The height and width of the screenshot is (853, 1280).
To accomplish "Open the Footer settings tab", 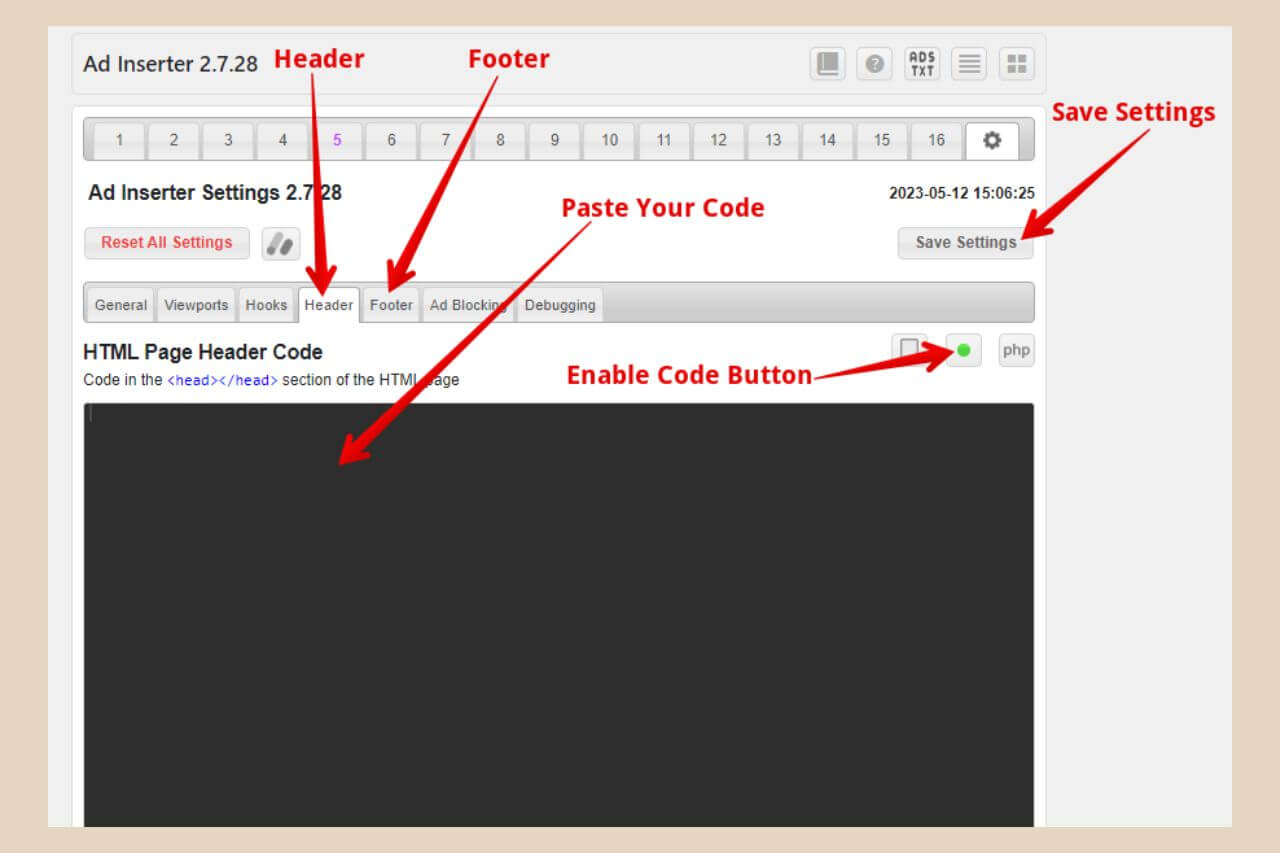I will point(391,305).
